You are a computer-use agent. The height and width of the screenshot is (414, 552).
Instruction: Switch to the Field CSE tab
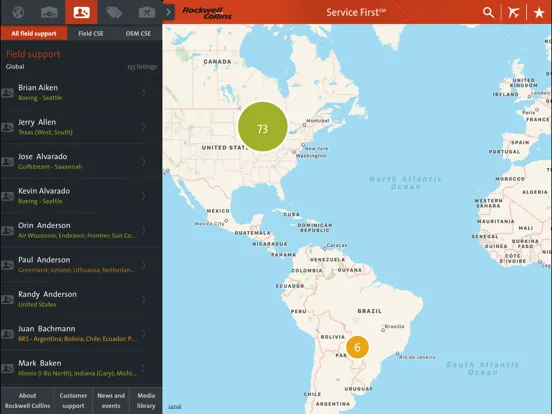click(91, 33)
